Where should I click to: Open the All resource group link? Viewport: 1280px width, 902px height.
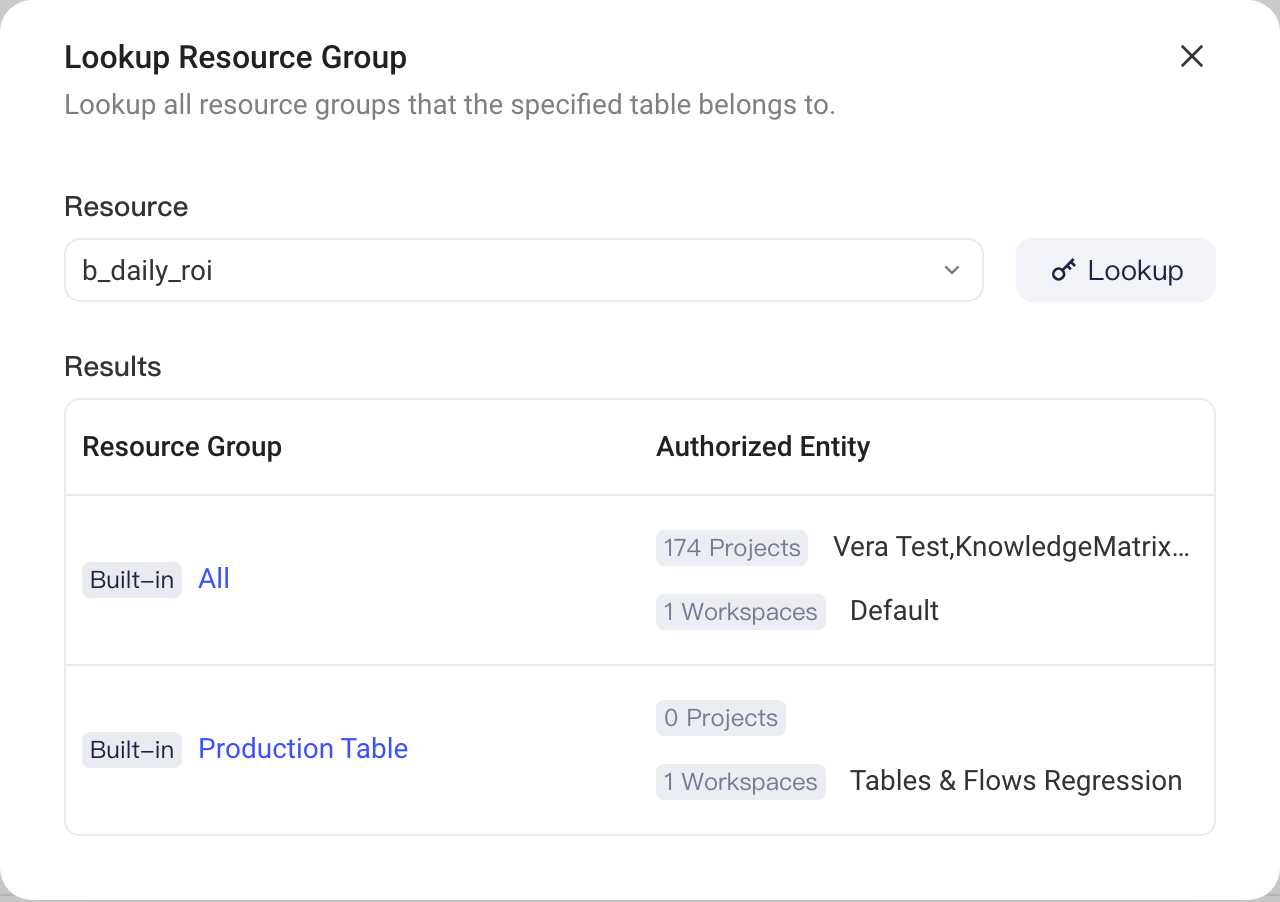[x=214, y=579]
